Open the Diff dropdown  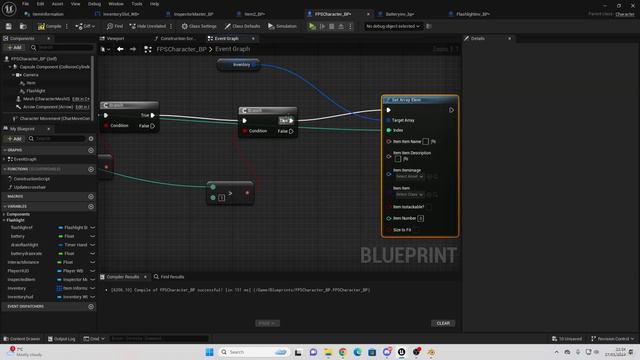[85, 26]
